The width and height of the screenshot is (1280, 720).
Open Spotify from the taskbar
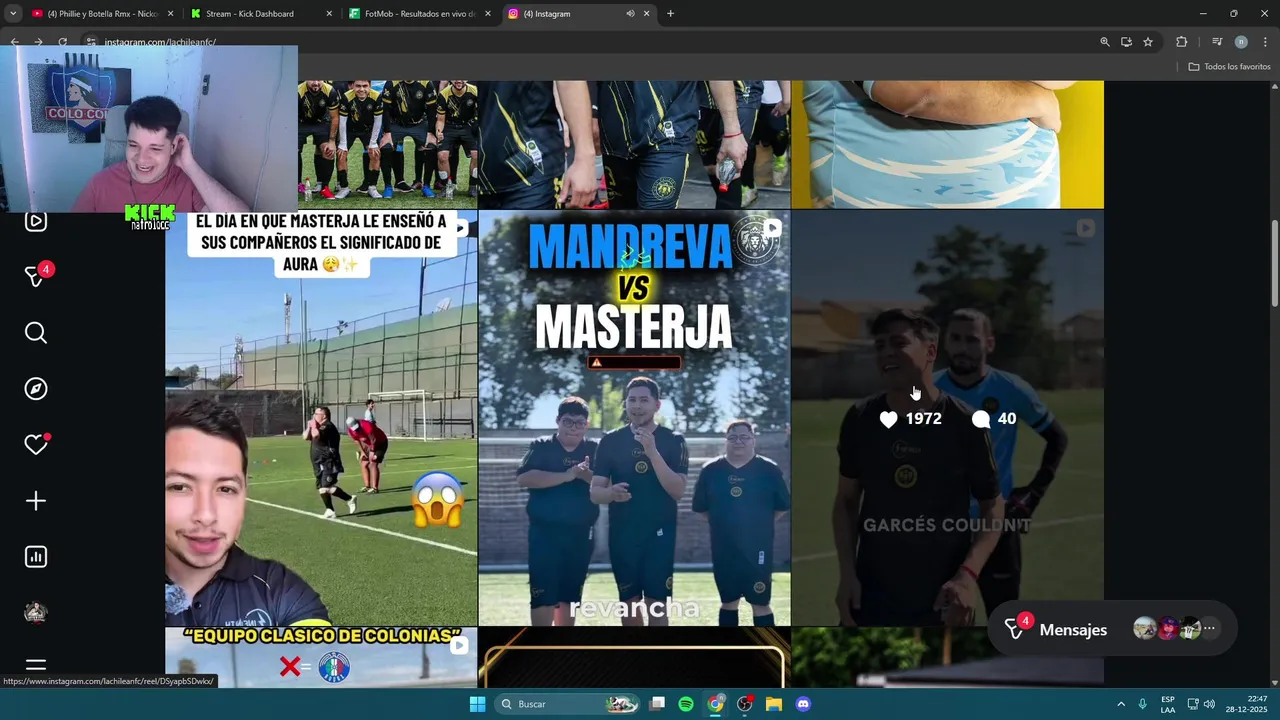click(x=686, y=704)
